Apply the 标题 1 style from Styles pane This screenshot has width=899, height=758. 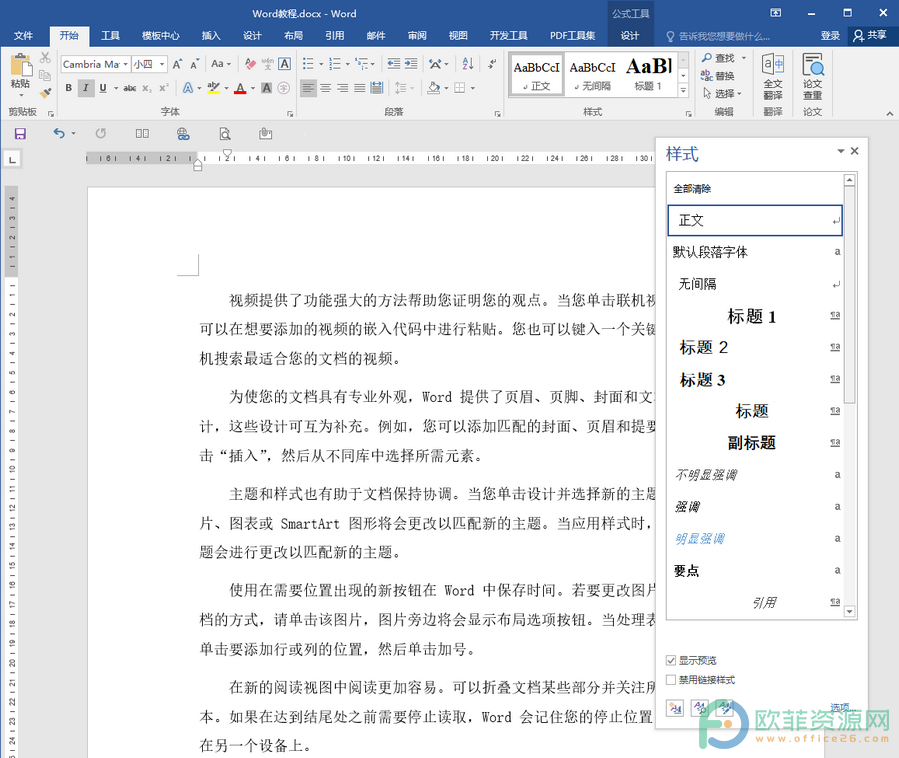pyautogui.click(x=755, y=316)
